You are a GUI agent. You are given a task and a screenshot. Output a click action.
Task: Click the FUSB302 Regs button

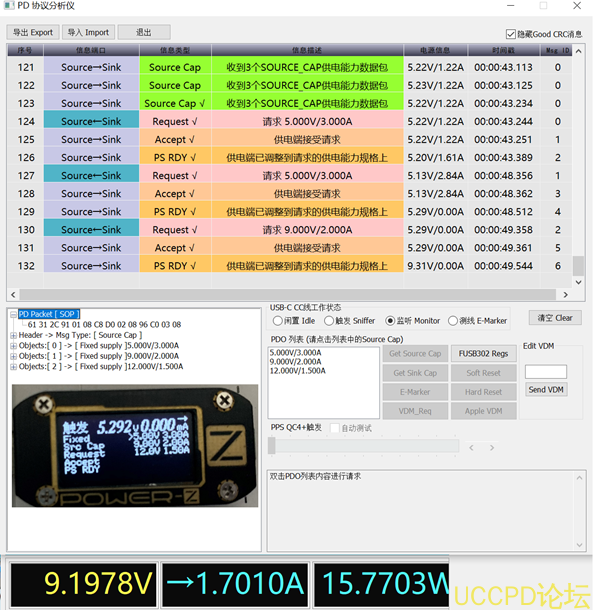[x=484, y=354]
